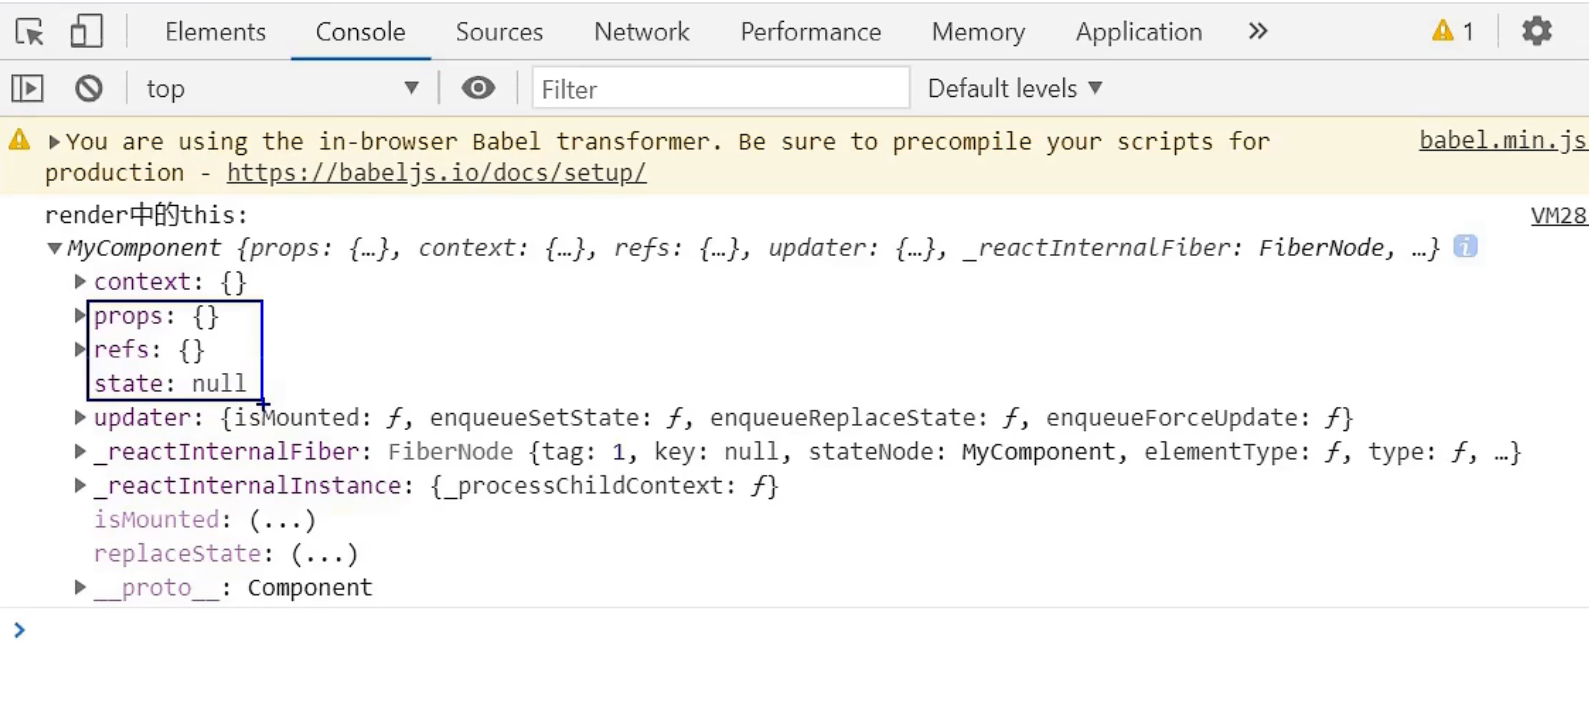Collapse the MyComponent object tree
Image resolution: width=1589 pixels, height=718 pixels.
click(55, 248)
